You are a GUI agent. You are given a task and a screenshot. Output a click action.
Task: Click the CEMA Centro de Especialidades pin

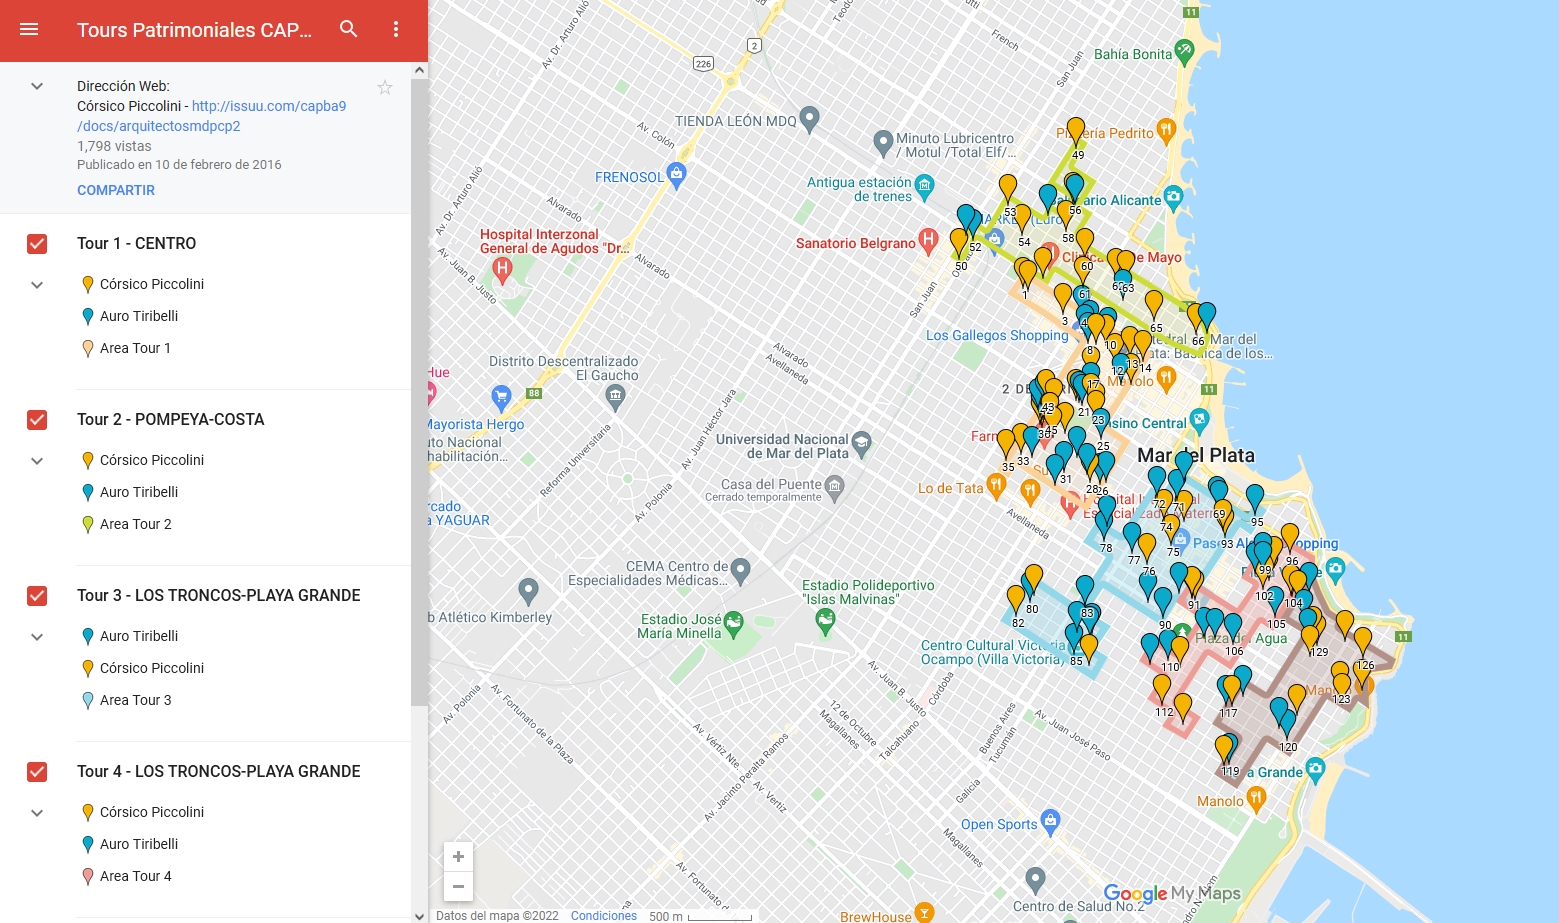click(740, 570)
